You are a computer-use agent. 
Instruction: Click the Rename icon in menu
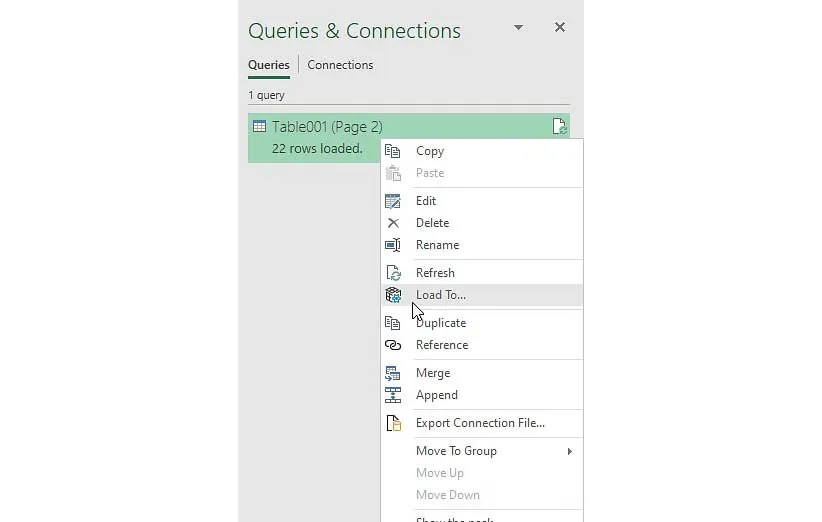393,245
